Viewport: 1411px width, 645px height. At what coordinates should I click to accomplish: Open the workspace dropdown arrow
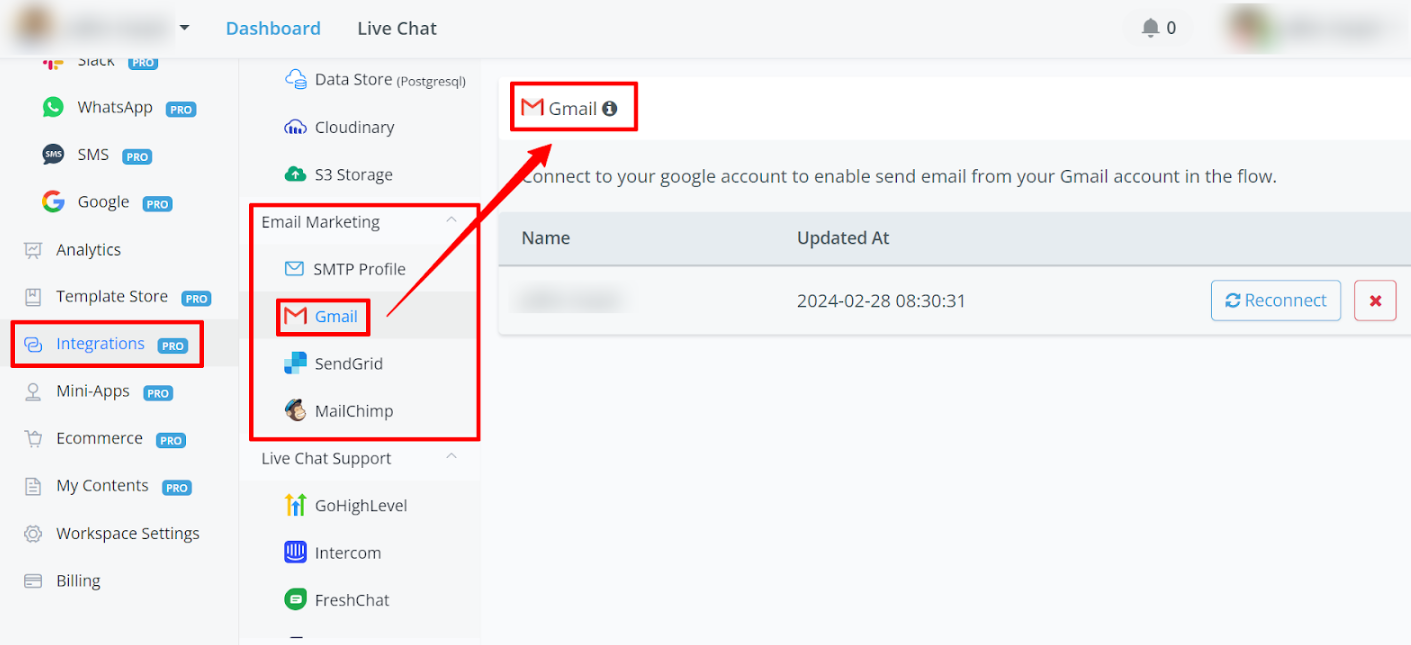(184, 28)
